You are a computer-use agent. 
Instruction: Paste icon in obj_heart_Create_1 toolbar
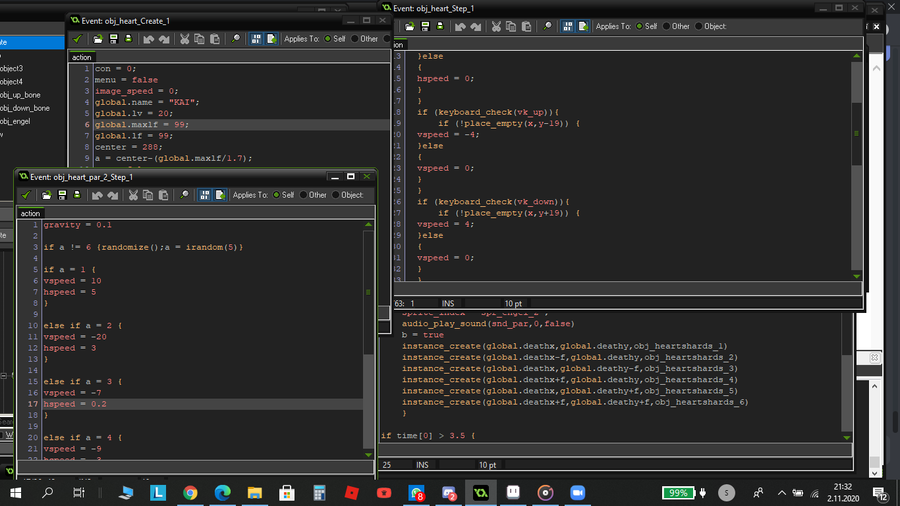click(x=215, y=39)
